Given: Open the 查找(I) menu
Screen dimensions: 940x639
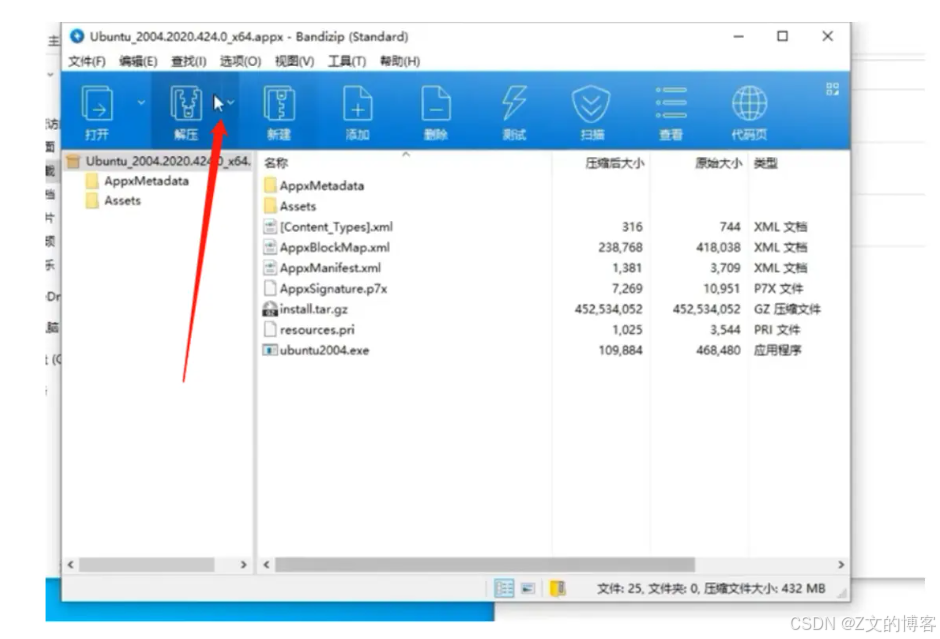Looking at the screenshot, I should click(189, 61).
